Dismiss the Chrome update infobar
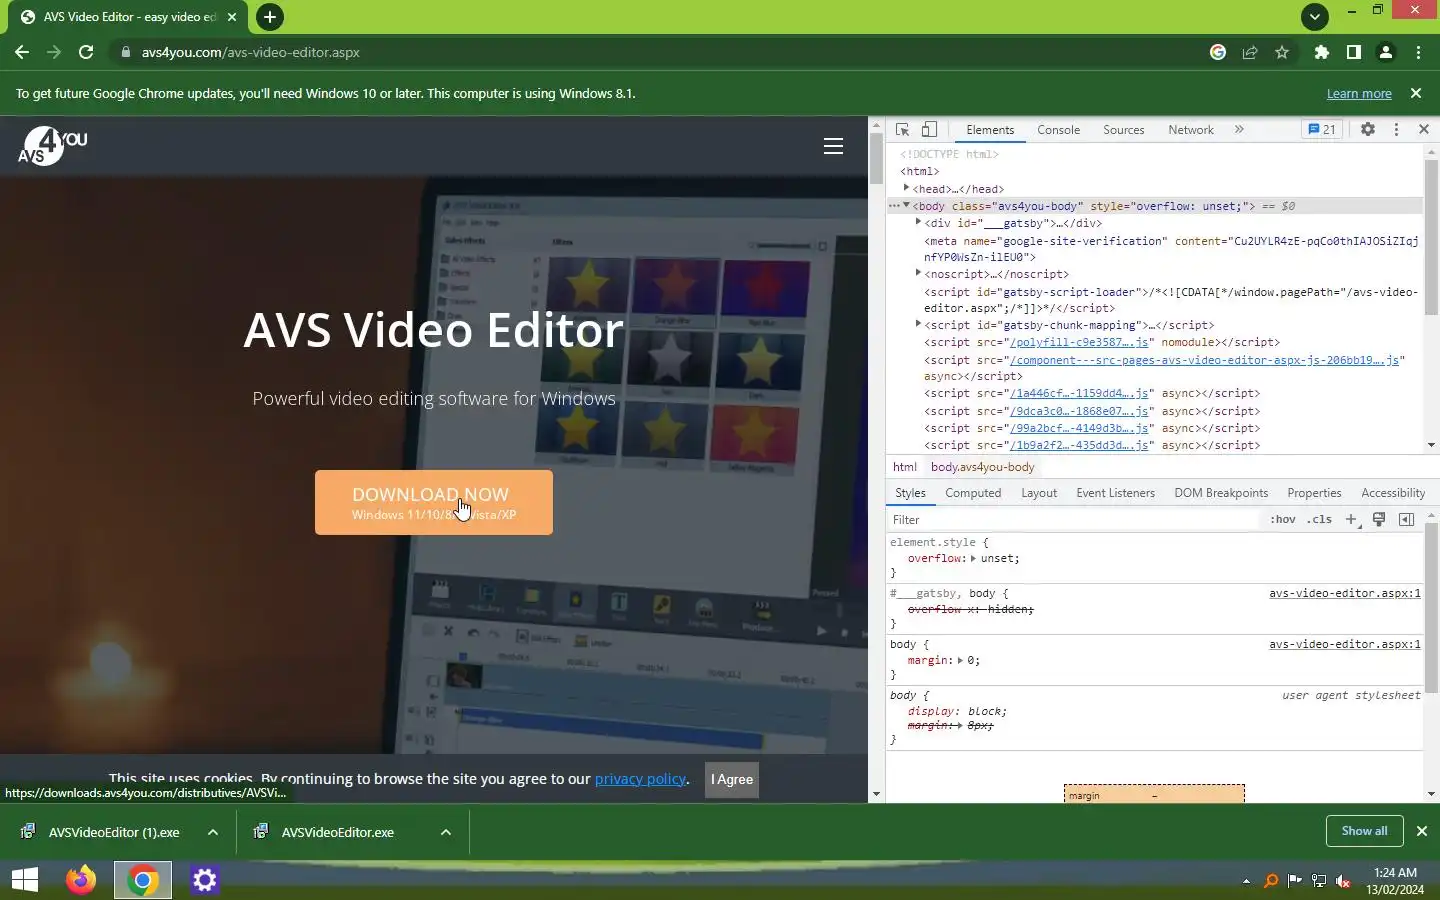1440x900 pixels. pos(1416,93)
